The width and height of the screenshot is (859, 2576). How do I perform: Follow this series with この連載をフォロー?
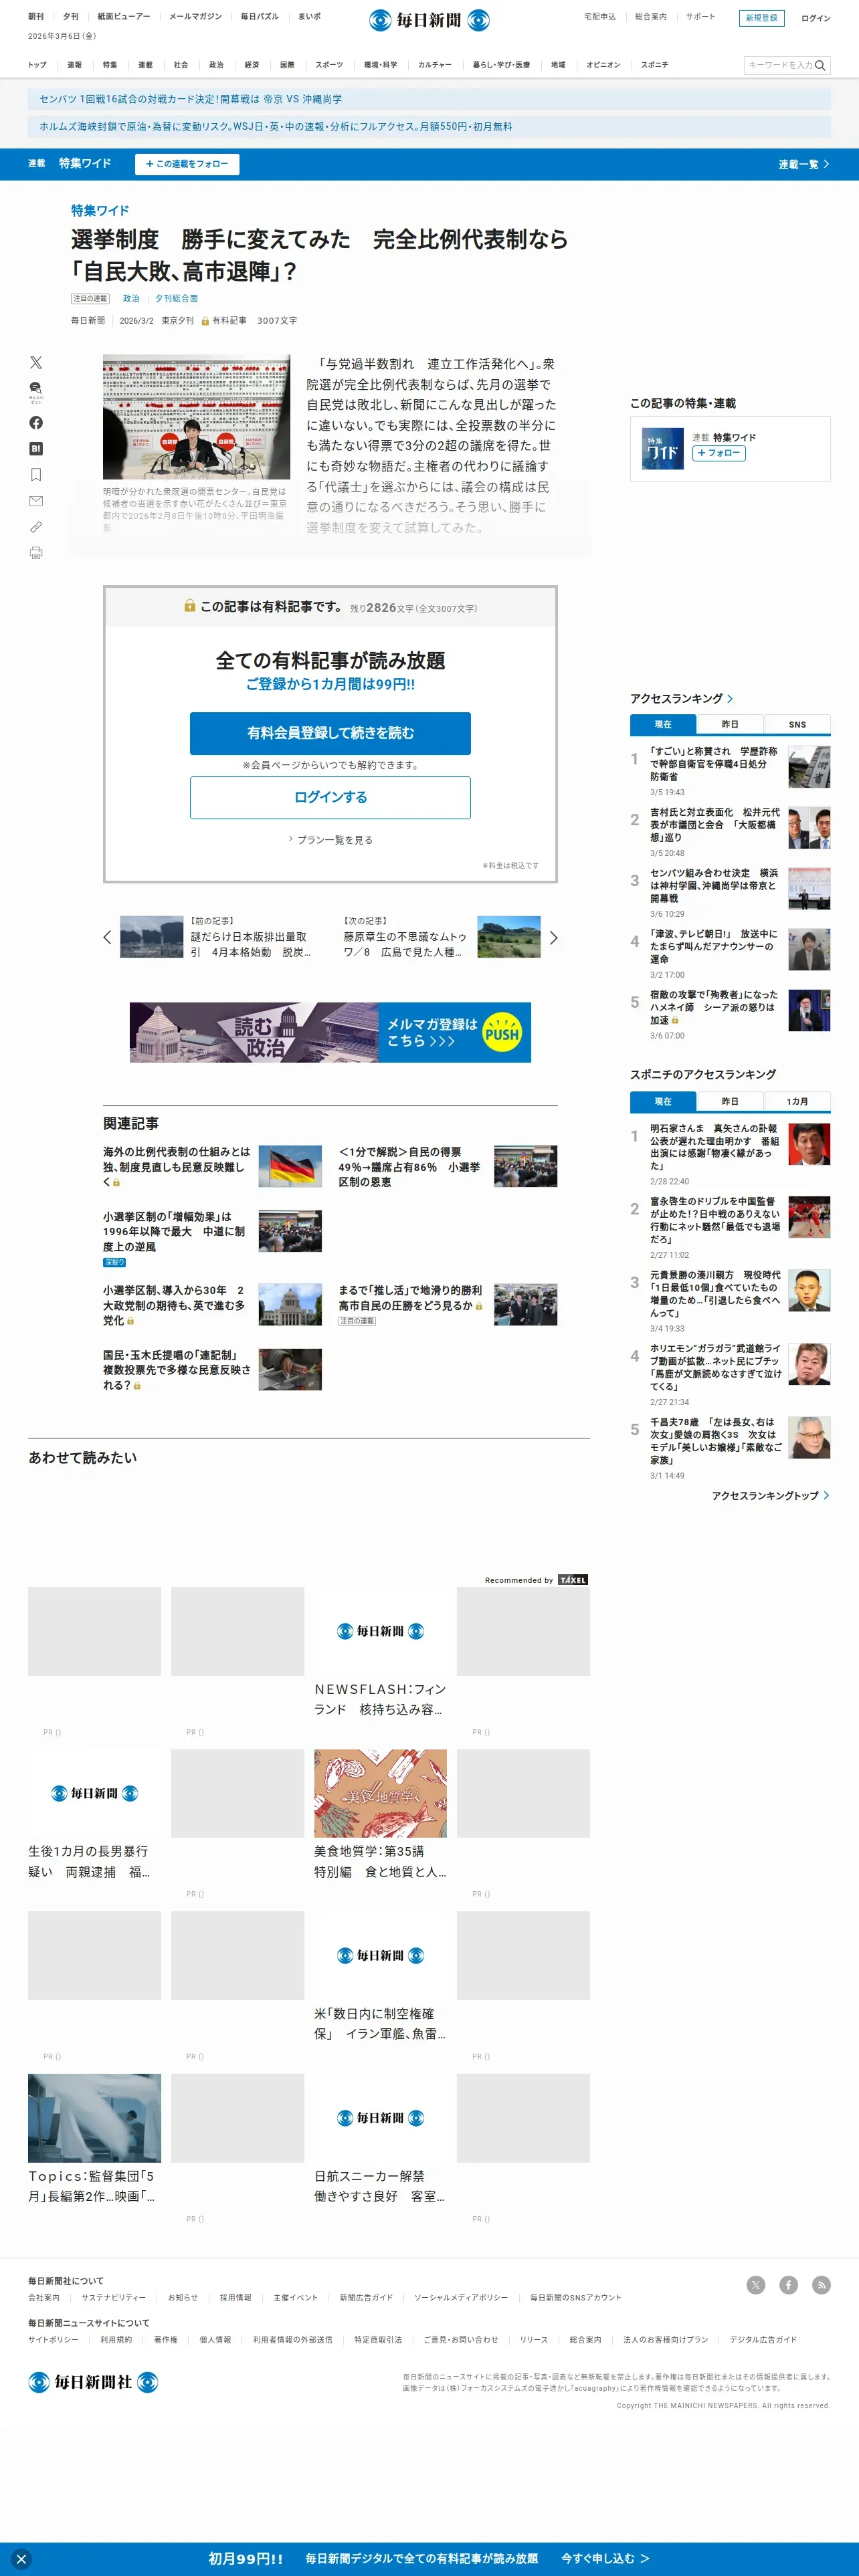[x=187, y=164]
